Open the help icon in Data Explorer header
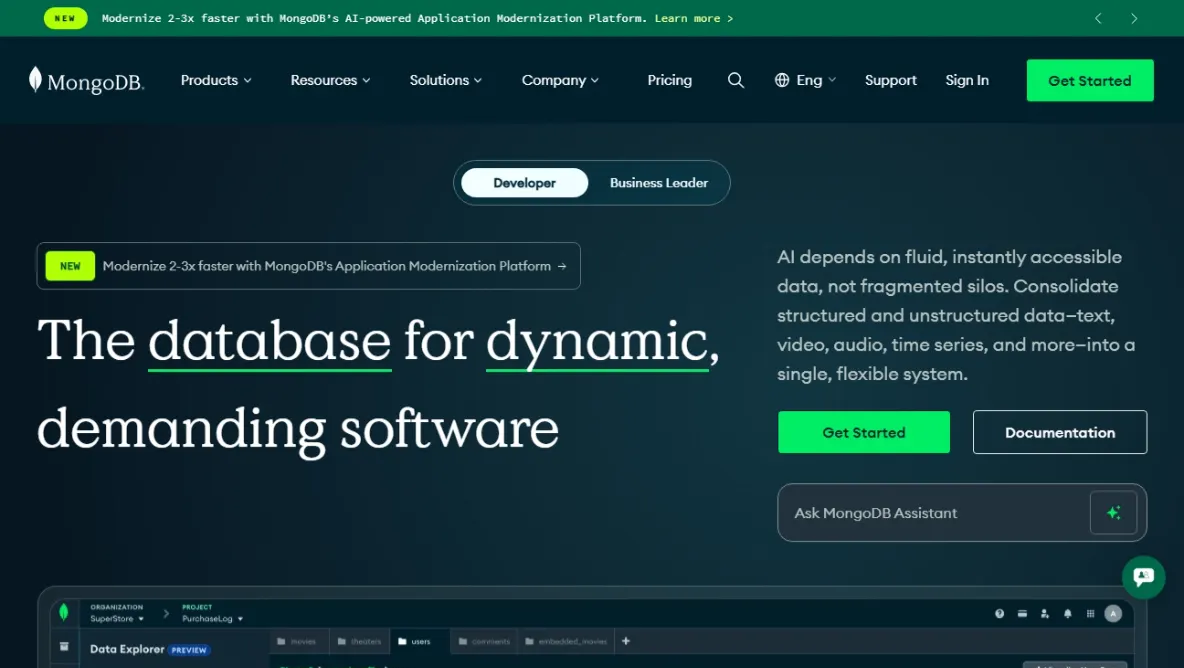Image resolution: width=1184 pixels, height=668 pixels. tap(999, 613)
